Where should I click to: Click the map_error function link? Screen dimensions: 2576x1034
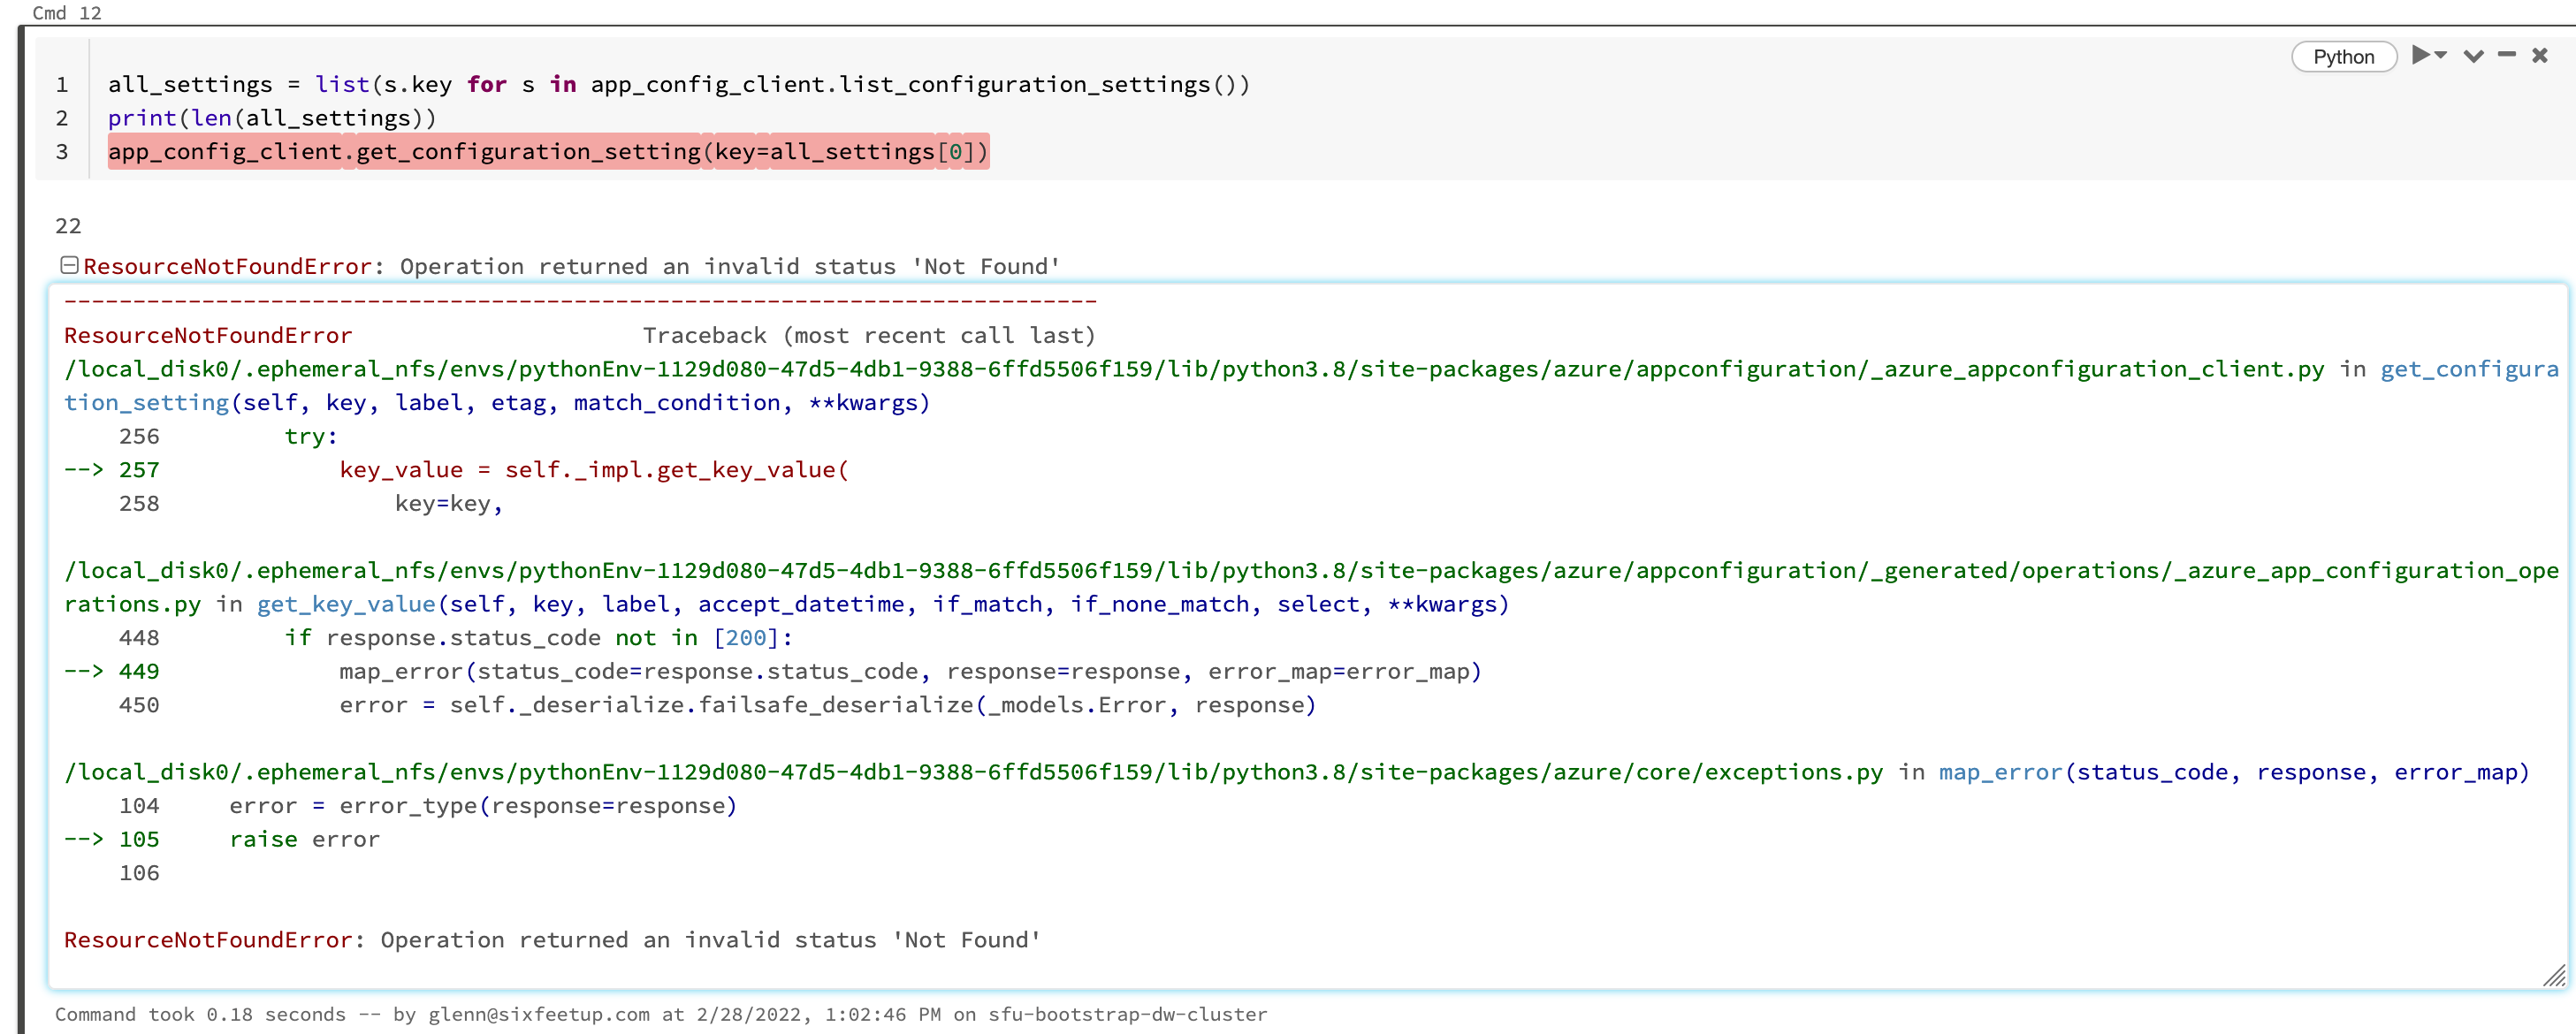point(2000,772)
